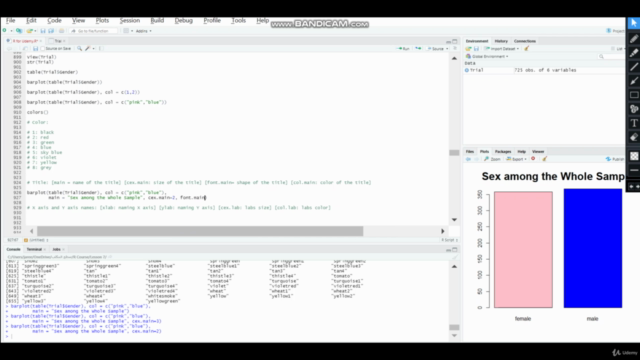The height and width of the screenshot is (360, 640).
Task: Click the Go to file/function field
Action: tap(93, 31)
